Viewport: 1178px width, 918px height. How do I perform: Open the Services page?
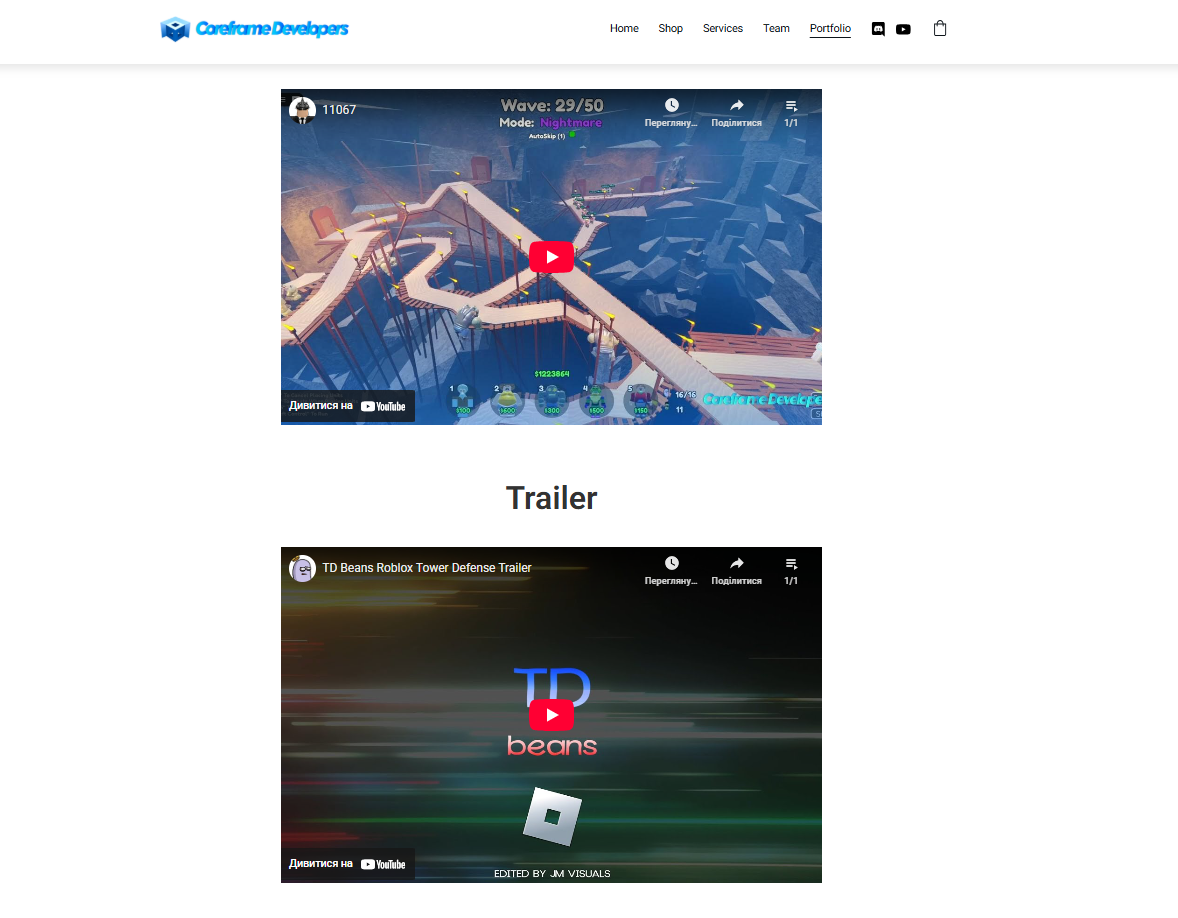tap(722, 29)
